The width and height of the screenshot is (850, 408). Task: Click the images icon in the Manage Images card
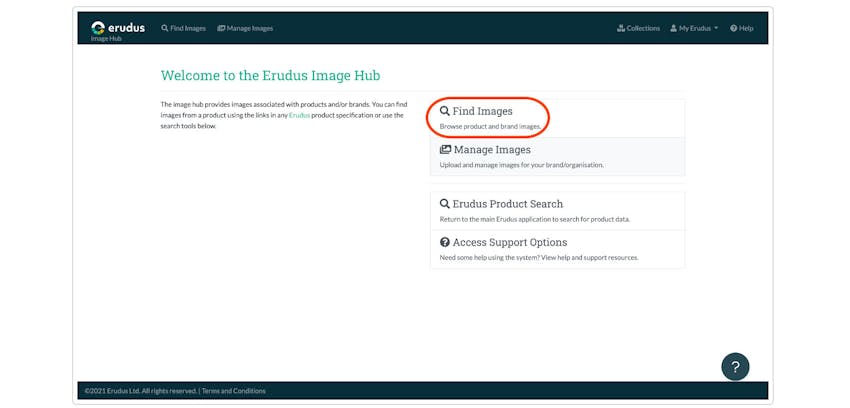(x=445, y=150)
